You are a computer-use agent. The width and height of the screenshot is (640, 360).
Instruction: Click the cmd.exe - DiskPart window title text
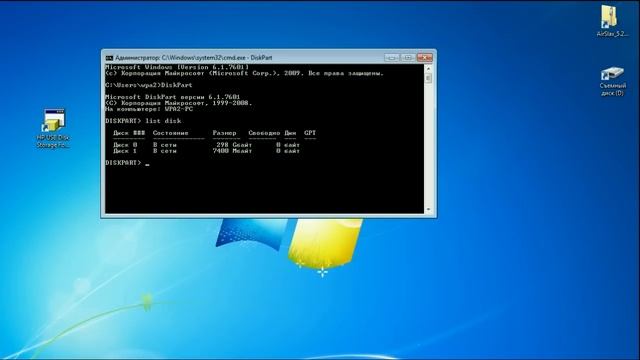click(193, 58)
